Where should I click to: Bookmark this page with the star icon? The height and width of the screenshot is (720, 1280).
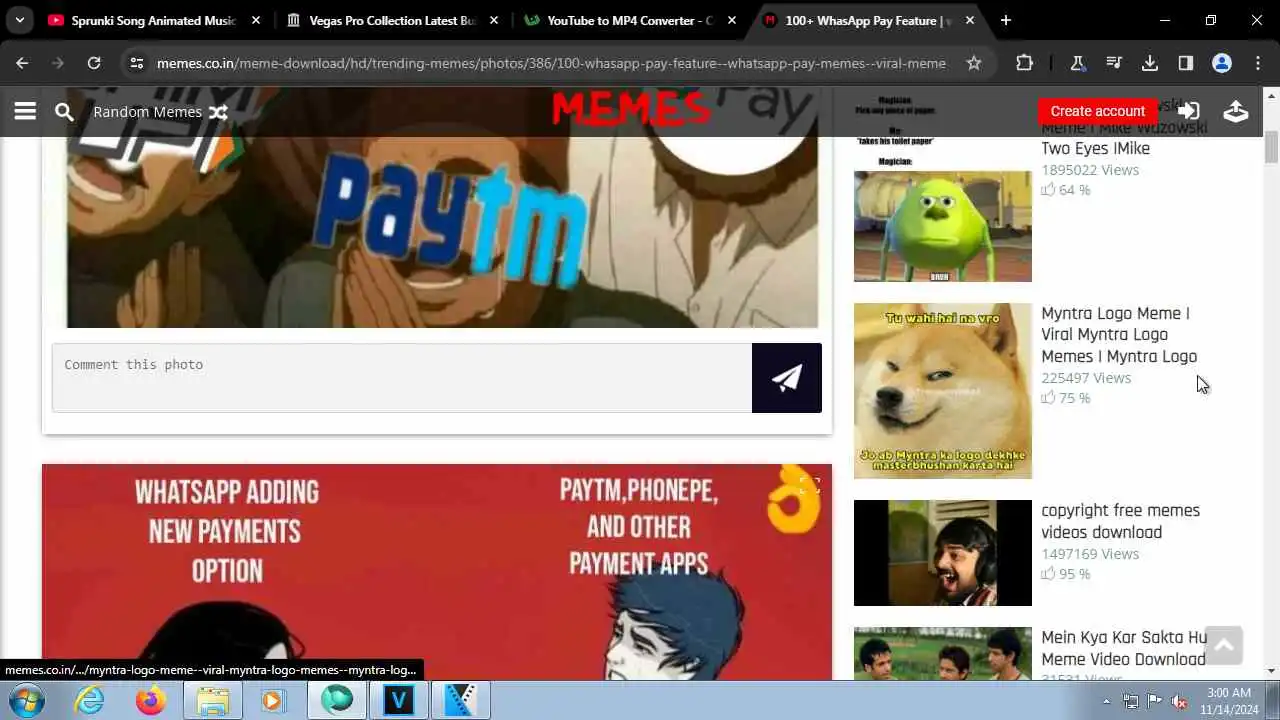[x=973, y=63]
